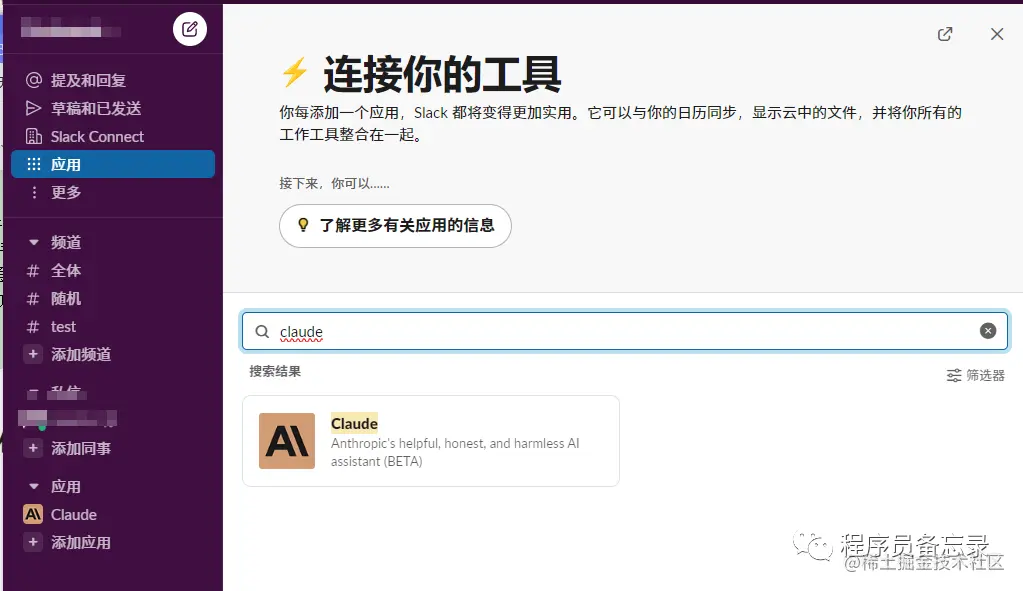Select the 应用 apps grid icon
The image size is (1023, 591).
pos(34,164)
